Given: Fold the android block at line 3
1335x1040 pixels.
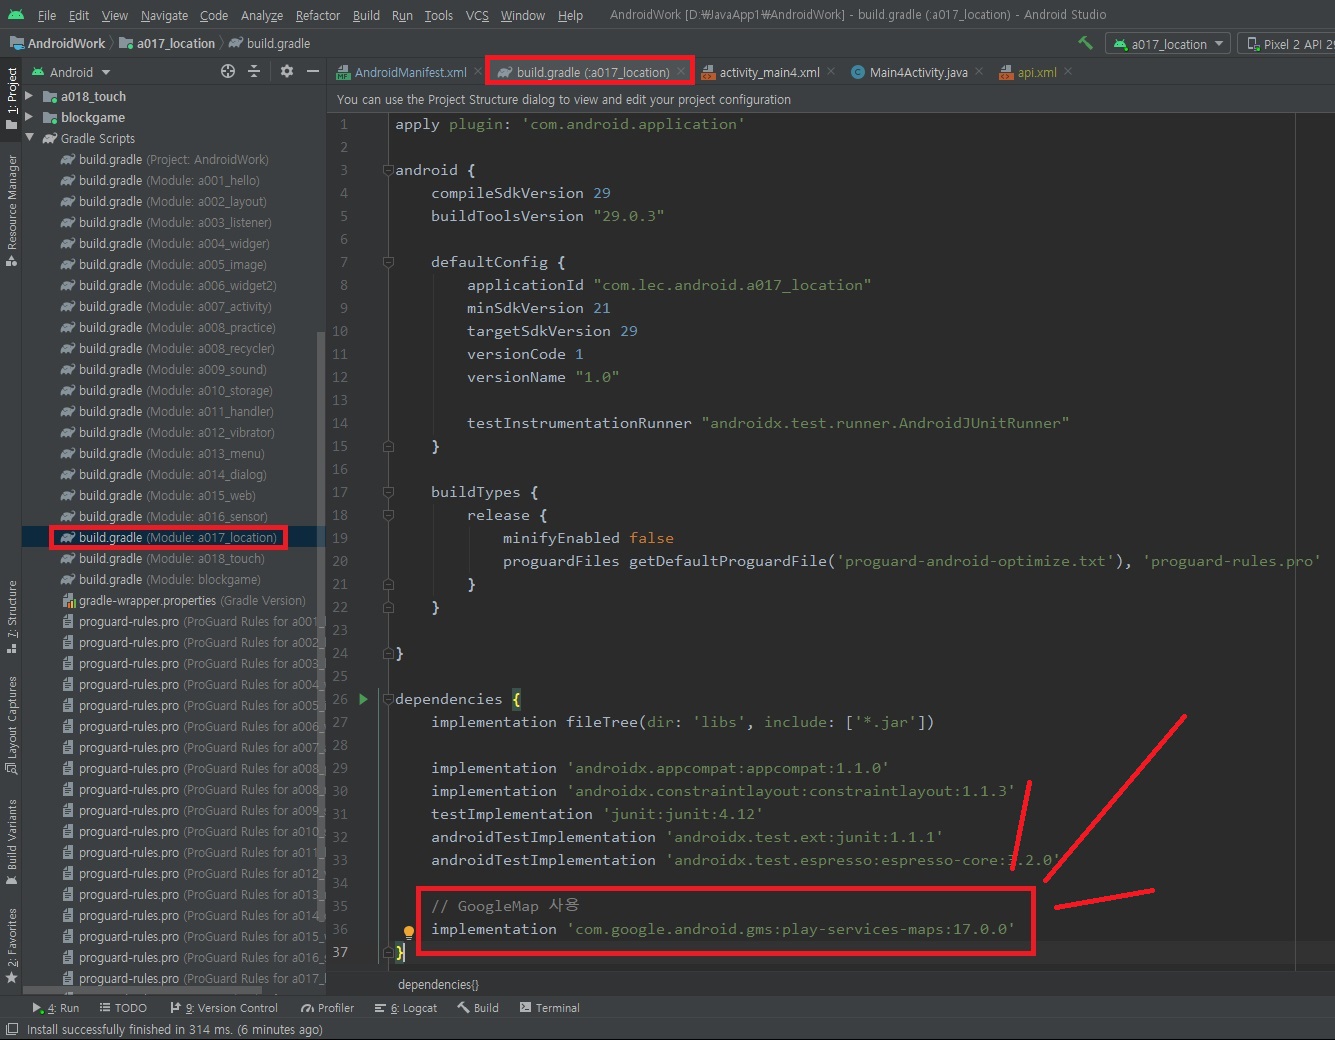Looking at the screenshot, I should pyautogui.click(x=388, y=170).
